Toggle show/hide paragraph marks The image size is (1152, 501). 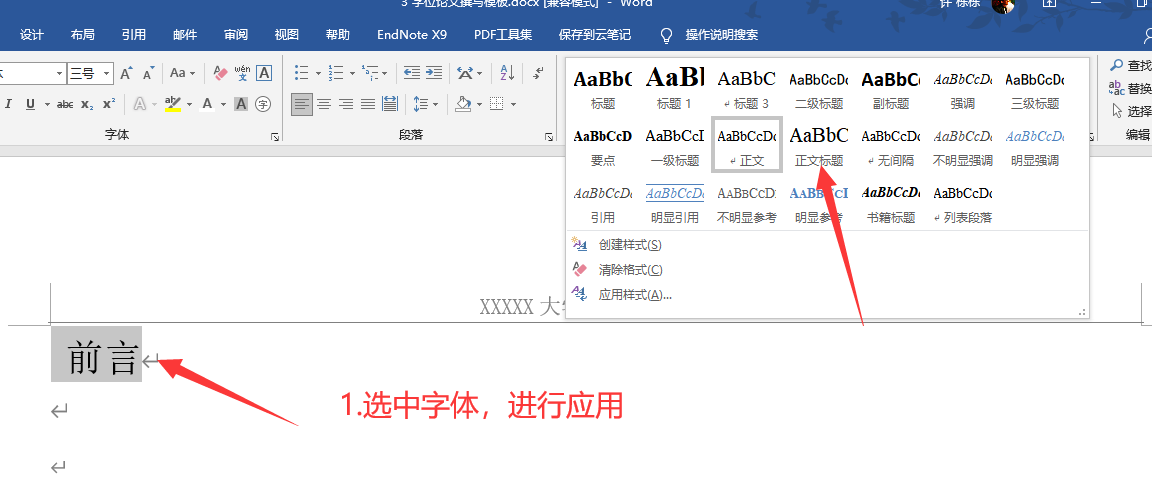point(539,73)
